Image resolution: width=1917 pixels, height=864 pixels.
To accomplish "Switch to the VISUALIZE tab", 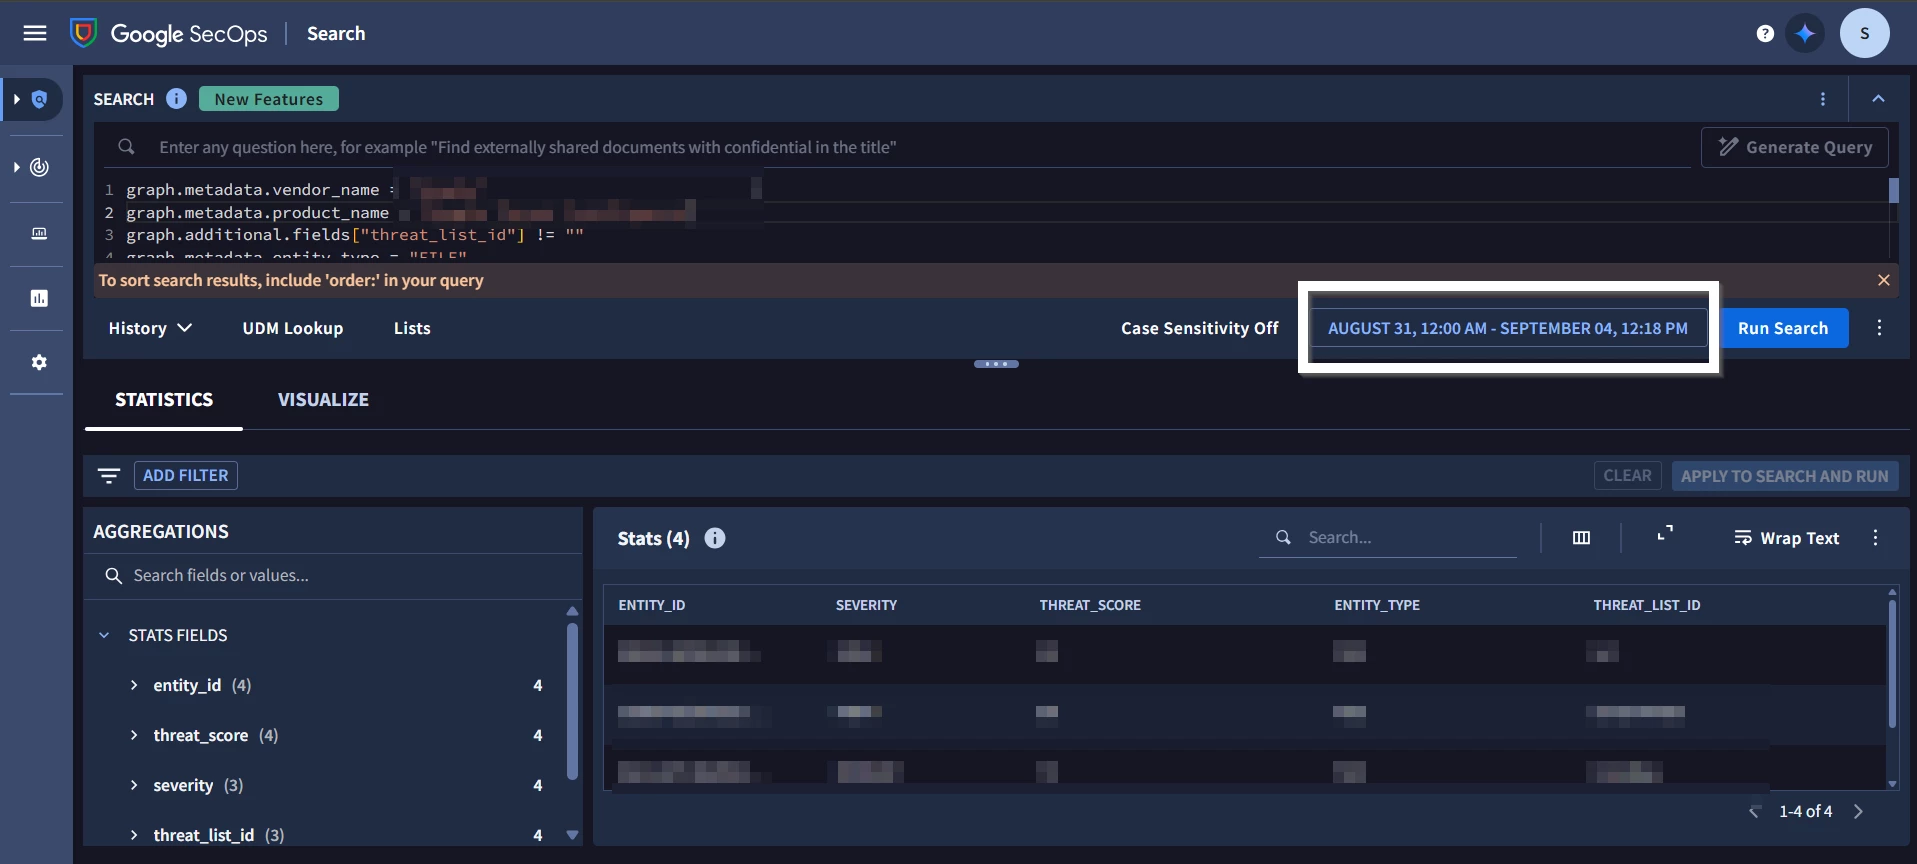I will (323, 400).
